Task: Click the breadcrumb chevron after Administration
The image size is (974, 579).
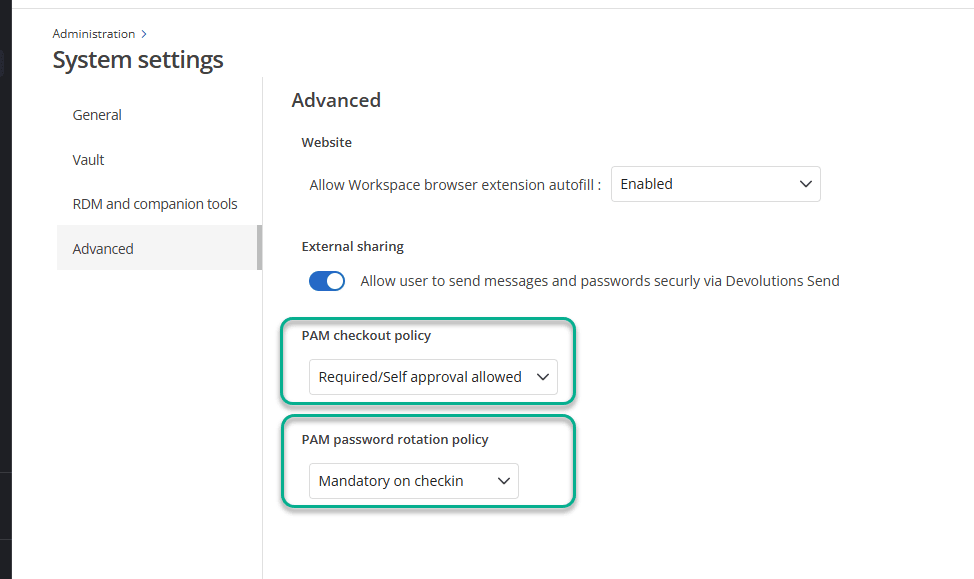Action: pos(145,34)
